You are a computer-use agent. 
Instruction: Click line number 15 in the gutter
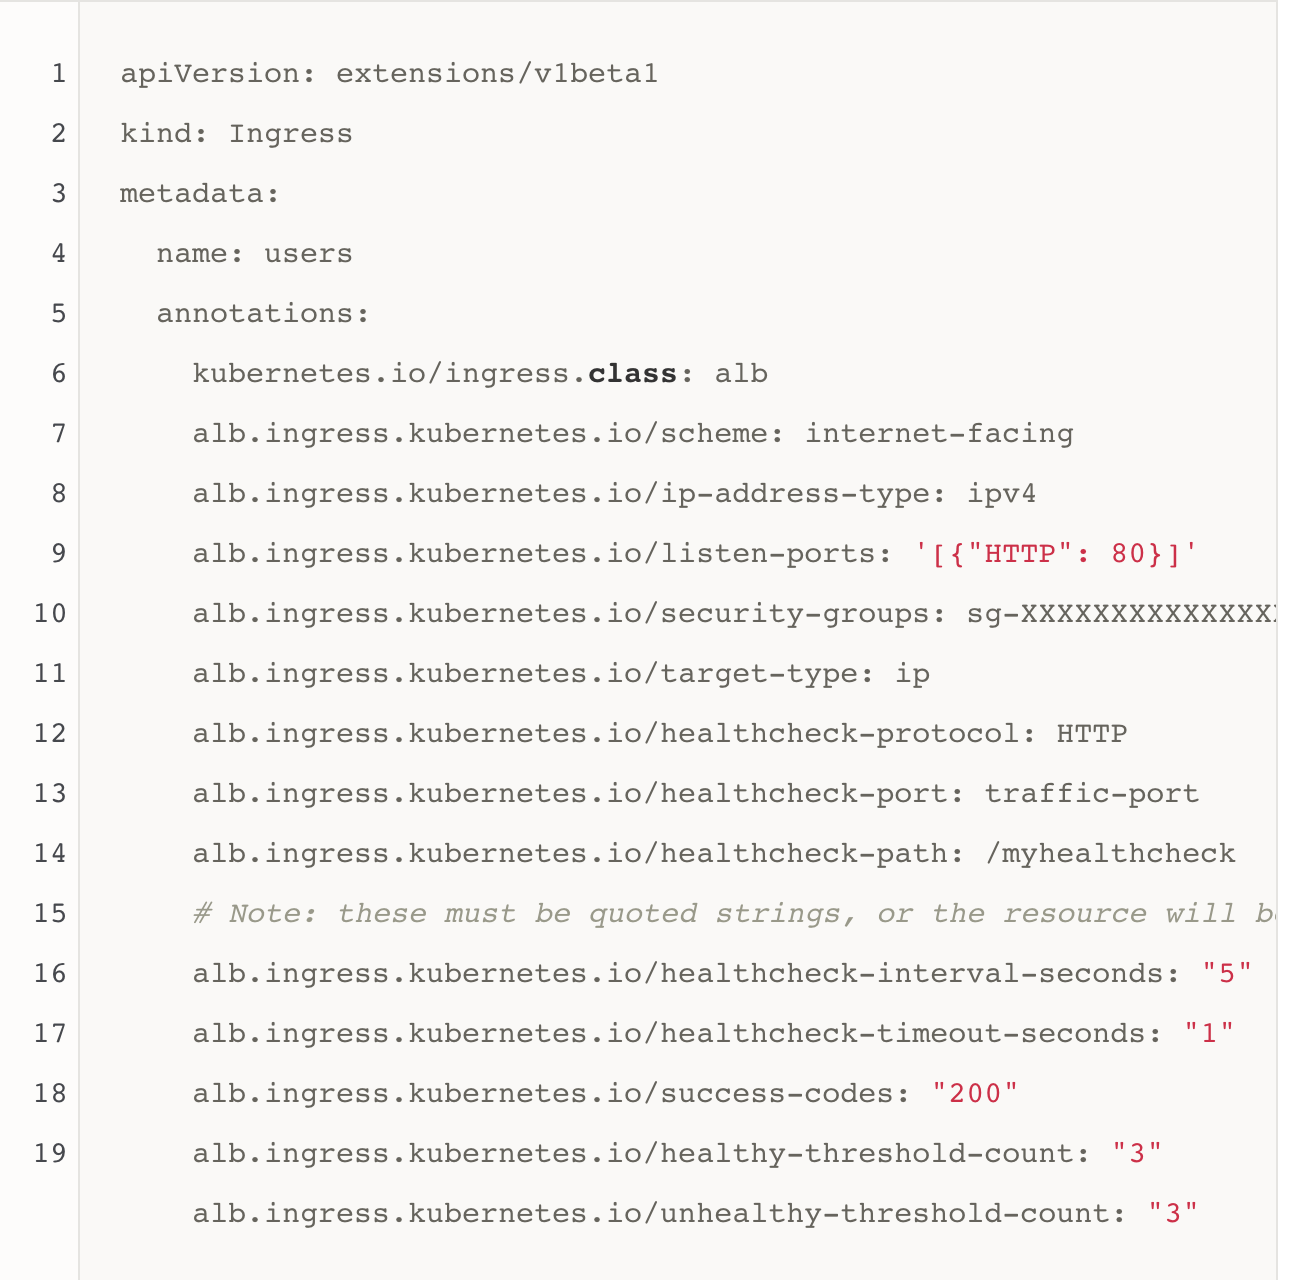point(50,914)
